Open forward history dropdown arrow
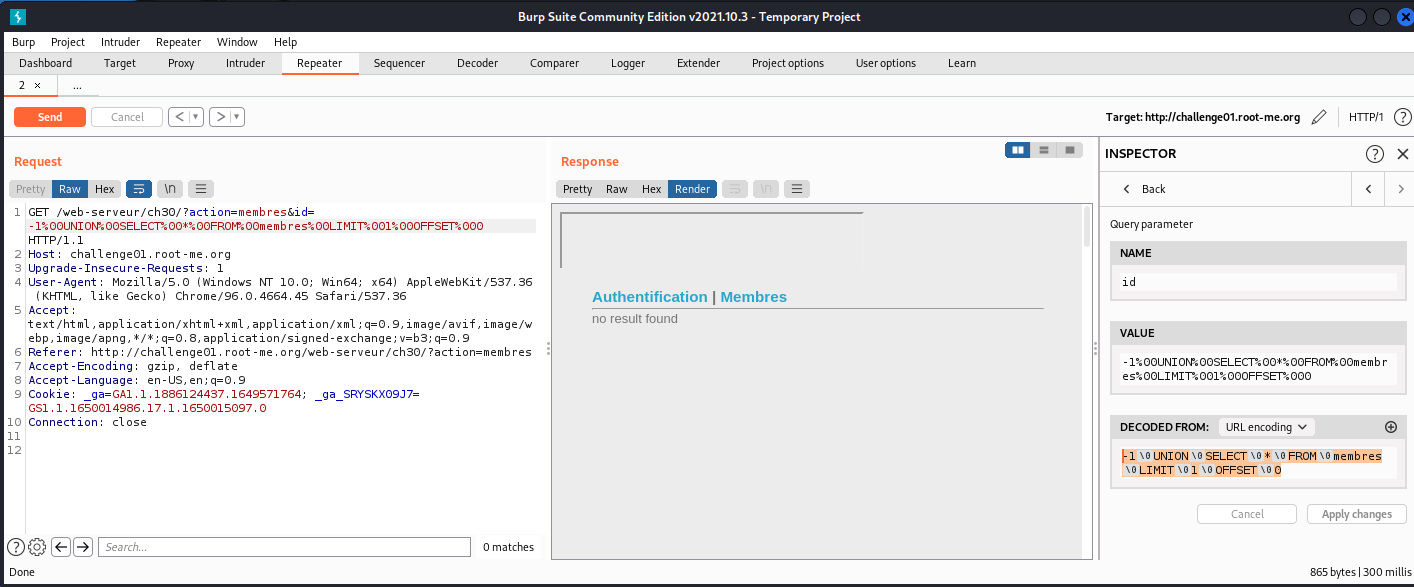Screen dimensions: 1414x587 coord(237,117)
